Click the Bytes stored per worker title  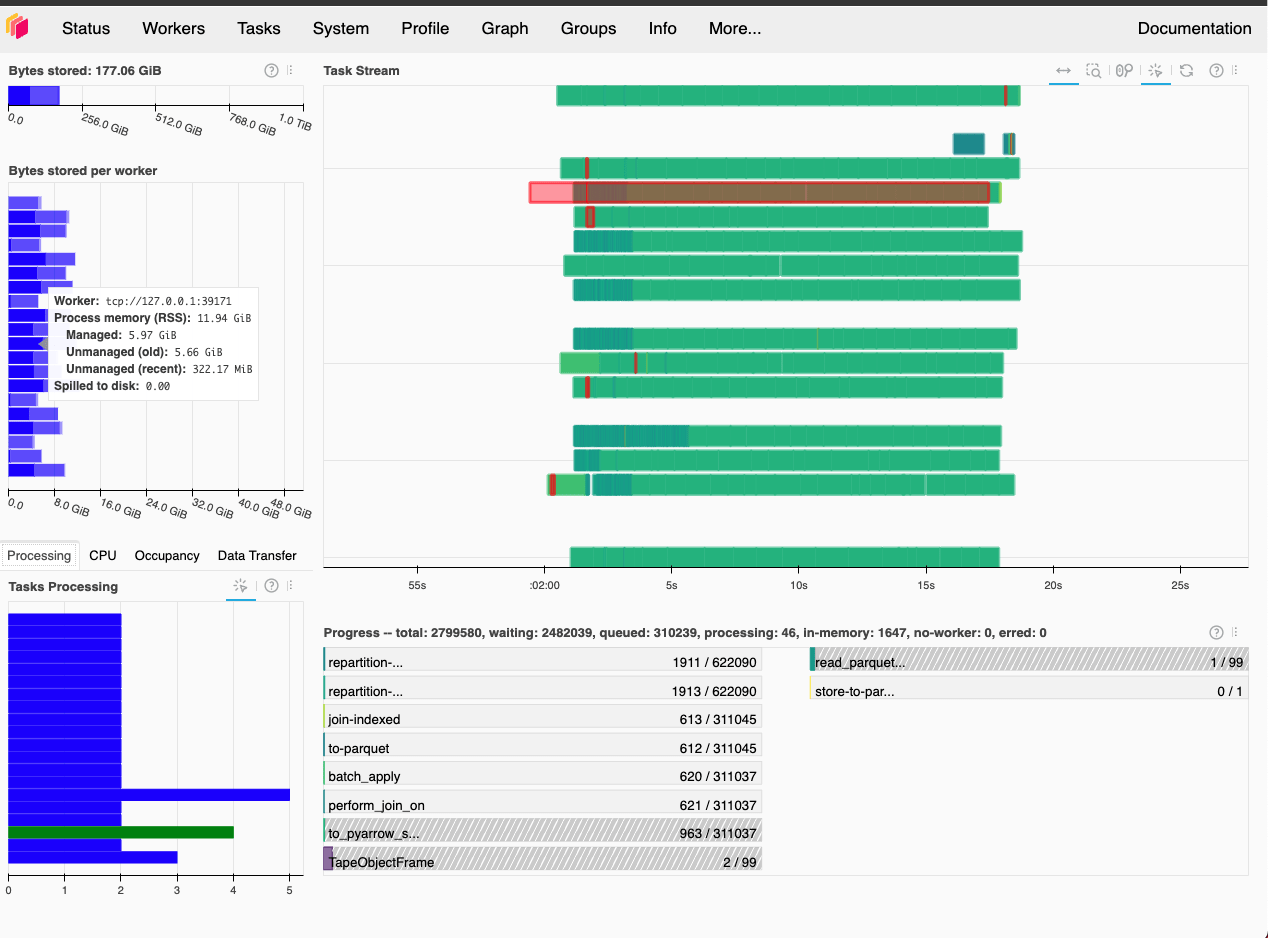[83, 171]
